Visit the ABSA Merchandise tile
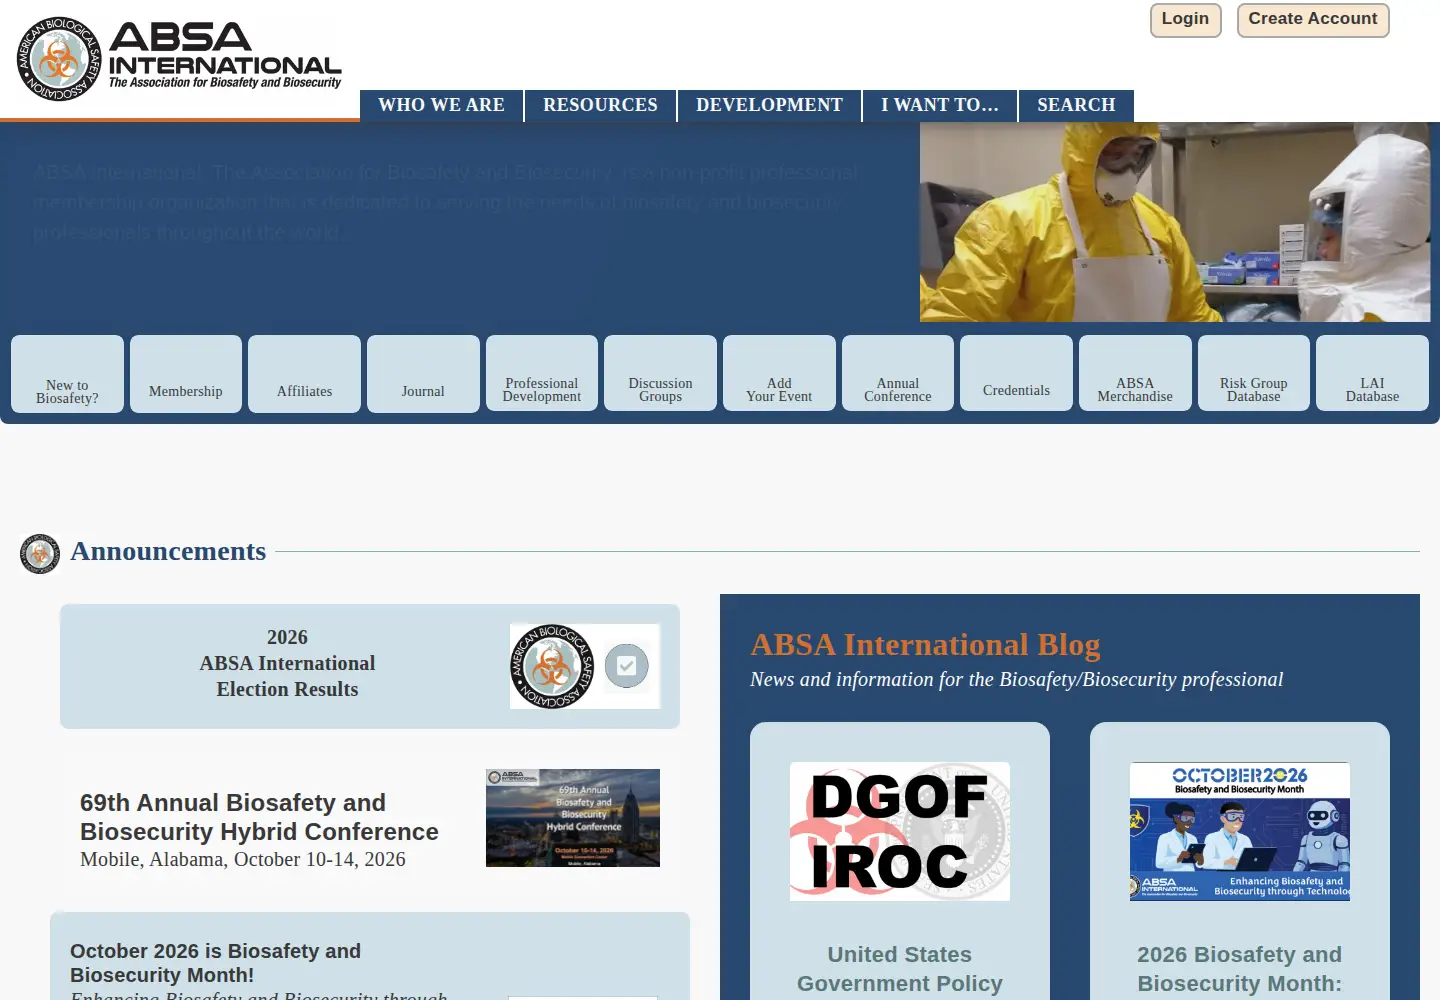 tap(1135, 374)
